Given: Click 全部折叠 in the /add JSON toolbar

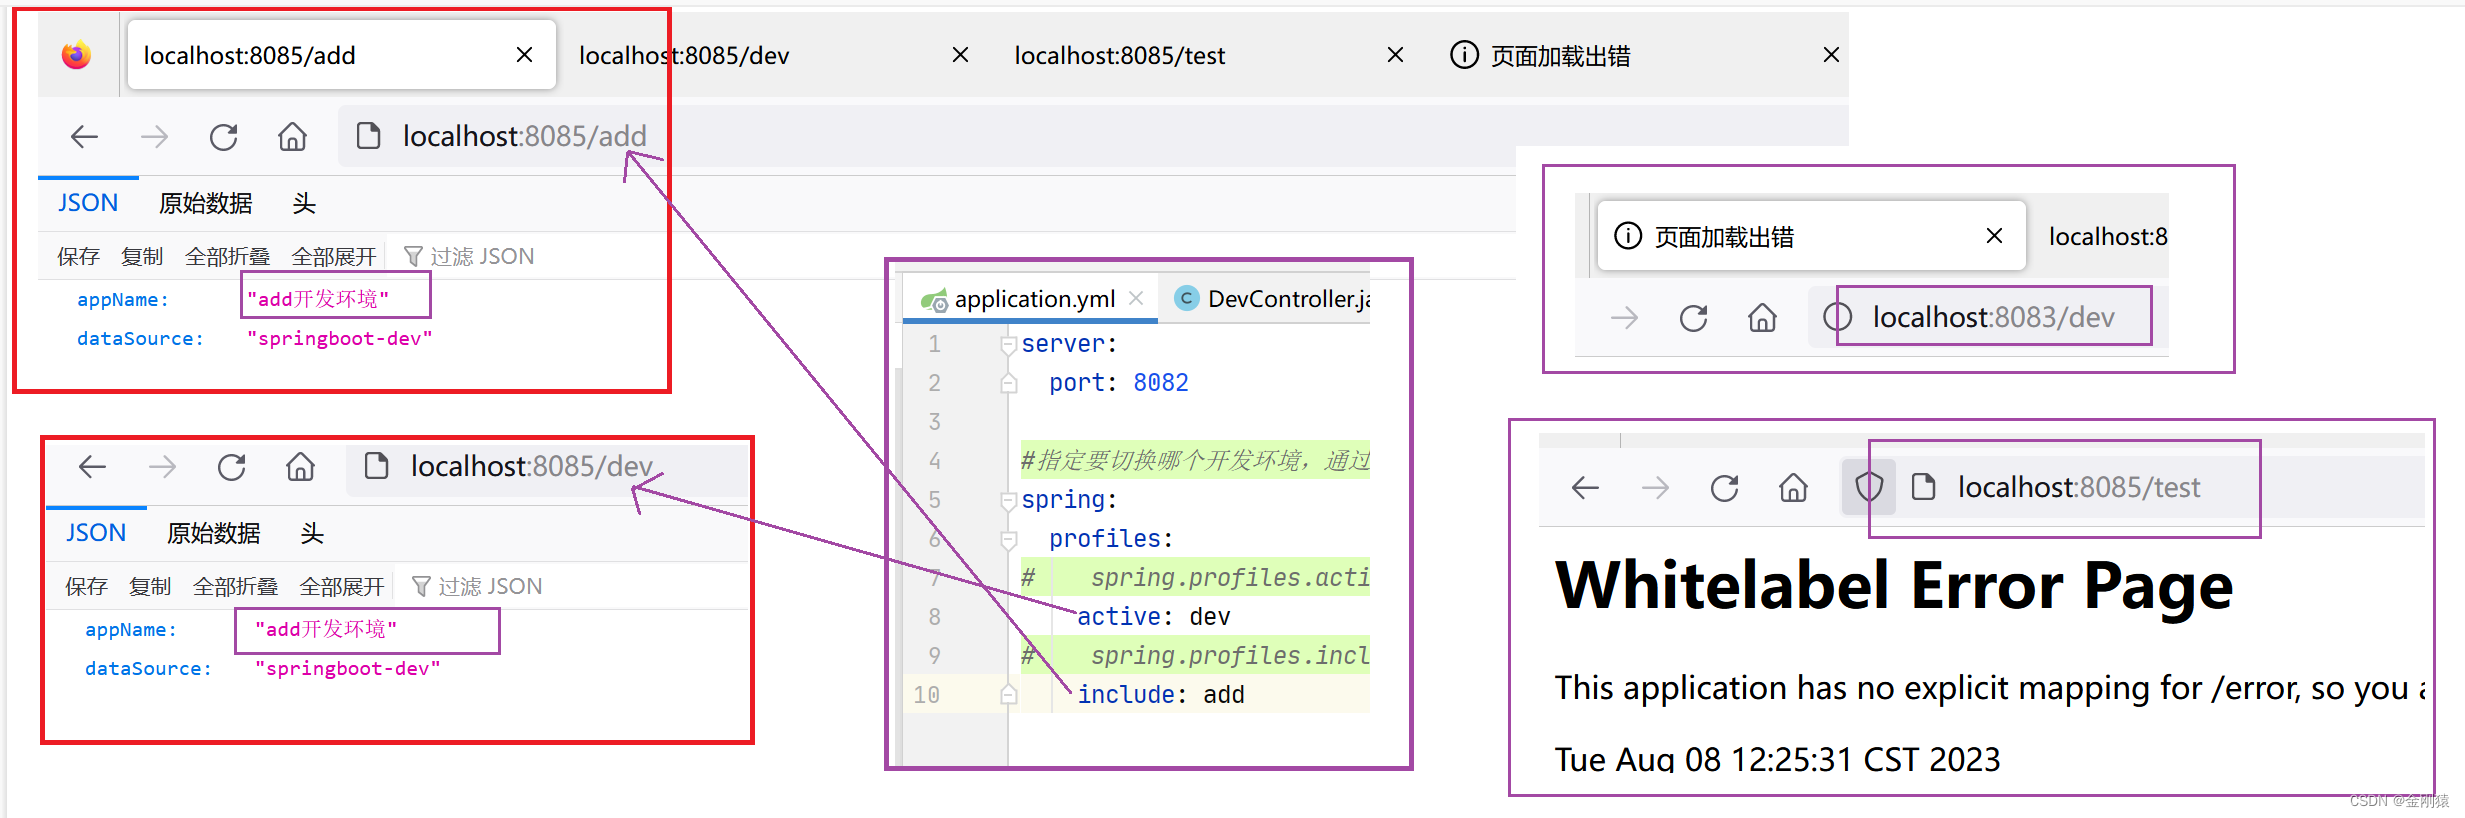Looking at the screenshot, I should (228, 256).
